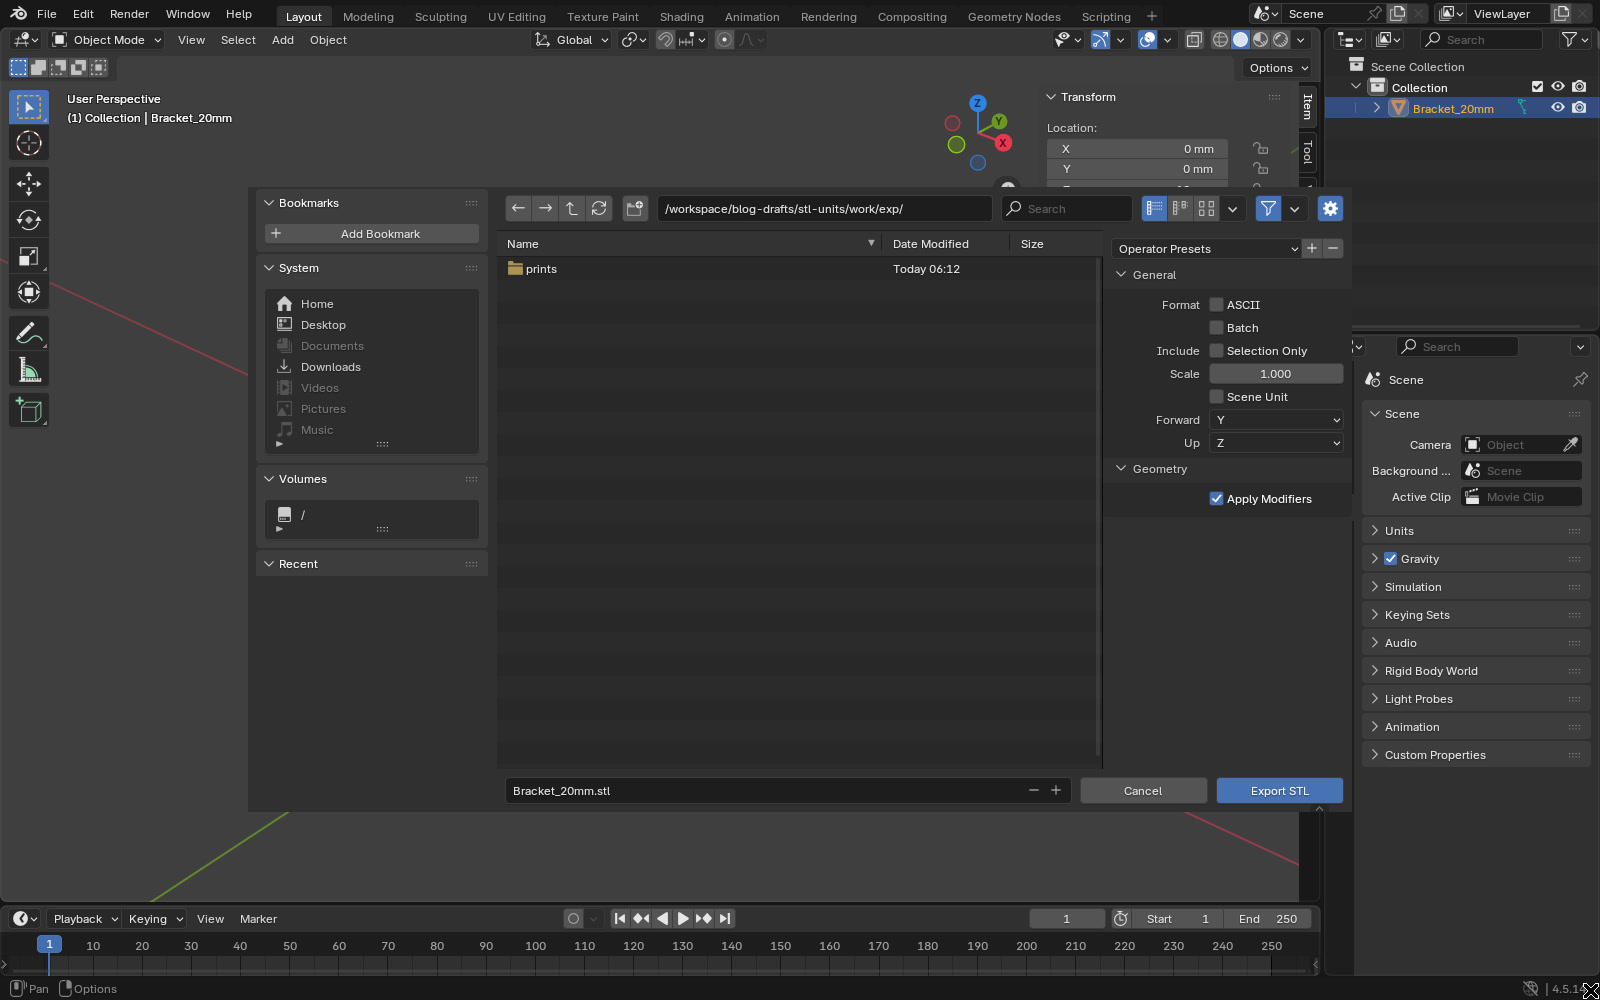1600x1000 pixels.
Task: Select the Rotate tool
Action: [x=29, y=220]
